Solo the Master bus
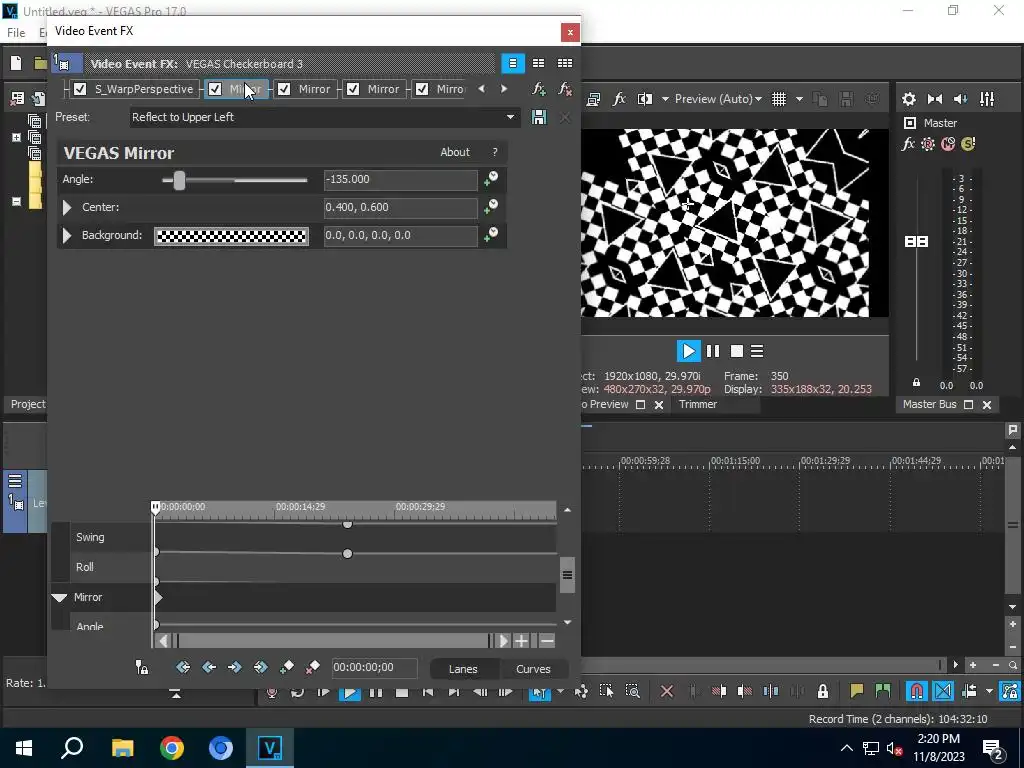Image resolution: width=1024 pixels, height=768 pixels. (x=968, y=144)
